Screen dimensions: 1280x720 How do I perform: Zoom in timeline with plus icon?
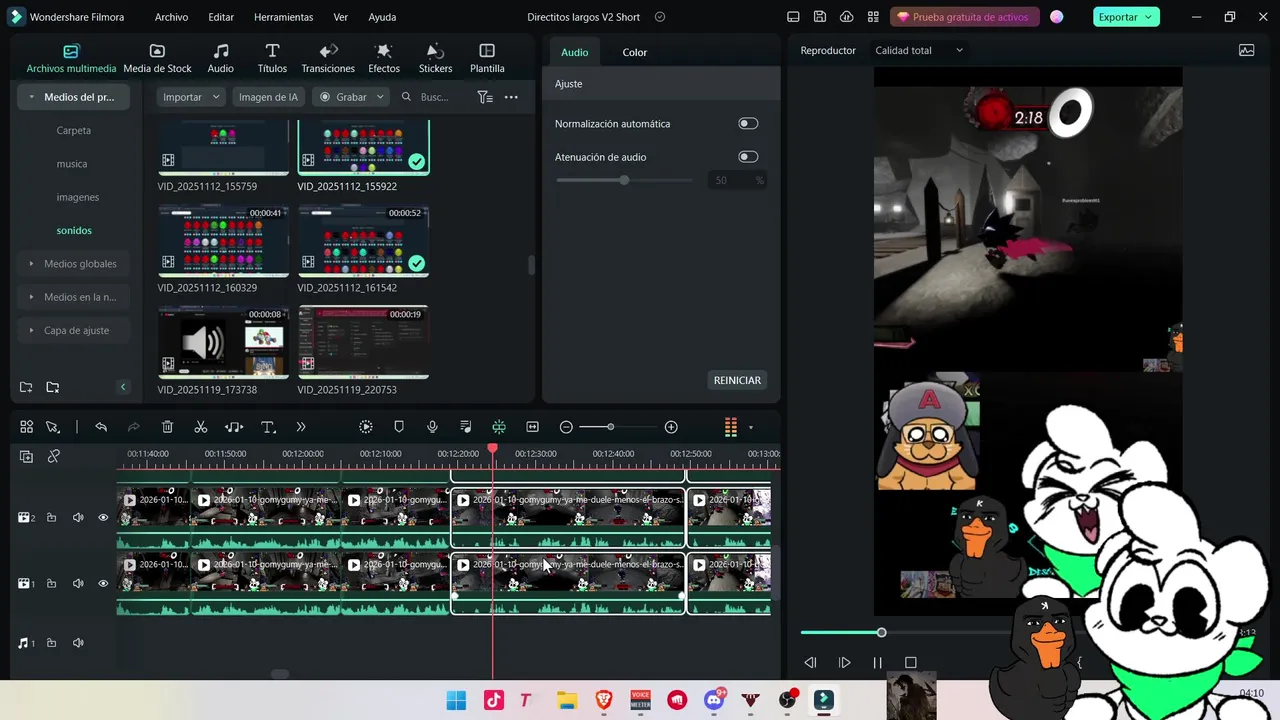(671, 427)
